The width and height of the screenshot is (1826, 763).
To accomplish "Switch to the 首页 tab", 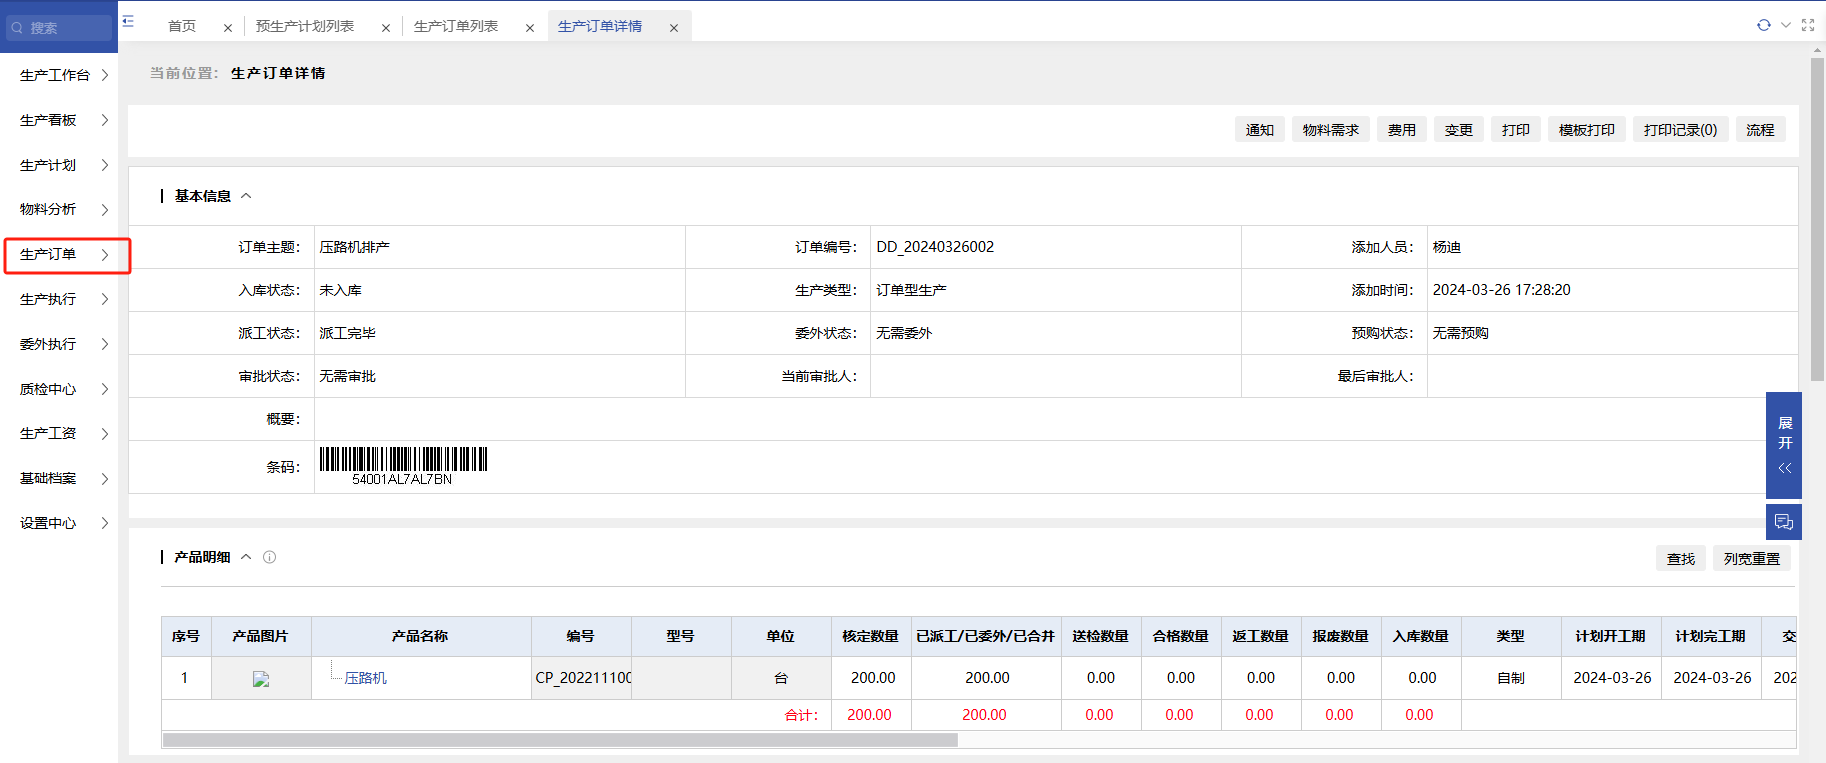I will (182, 26).
